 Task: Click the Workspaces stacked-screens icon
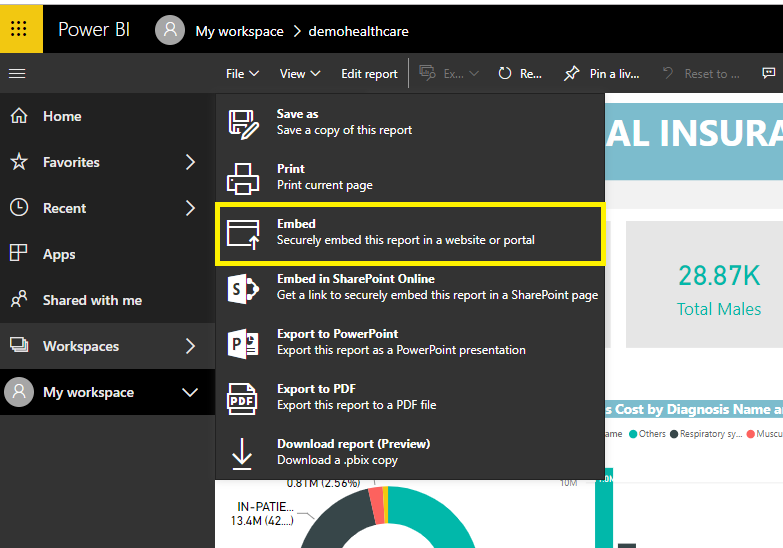(19, 345)
